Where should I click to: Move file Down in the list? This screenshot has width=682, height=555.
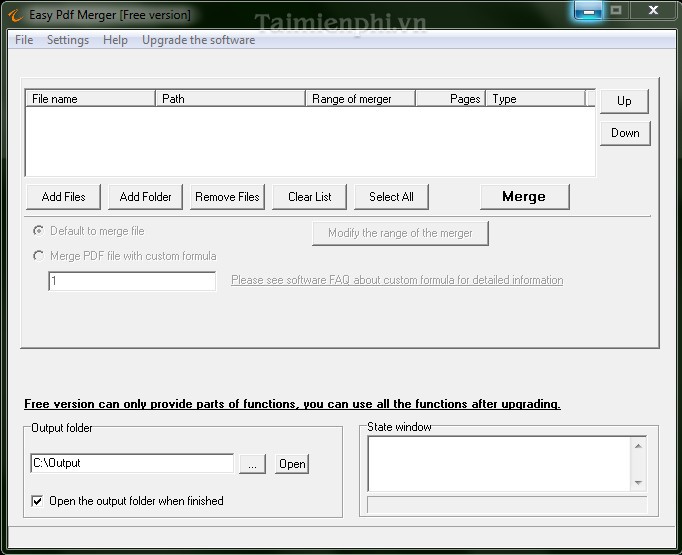(625, 133)
